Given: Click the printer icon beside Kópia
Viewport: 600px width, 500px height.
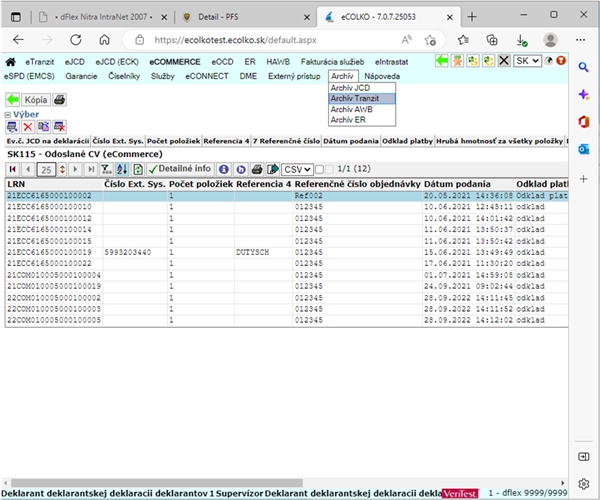Looking at the screenshot, I should point(59,100).
